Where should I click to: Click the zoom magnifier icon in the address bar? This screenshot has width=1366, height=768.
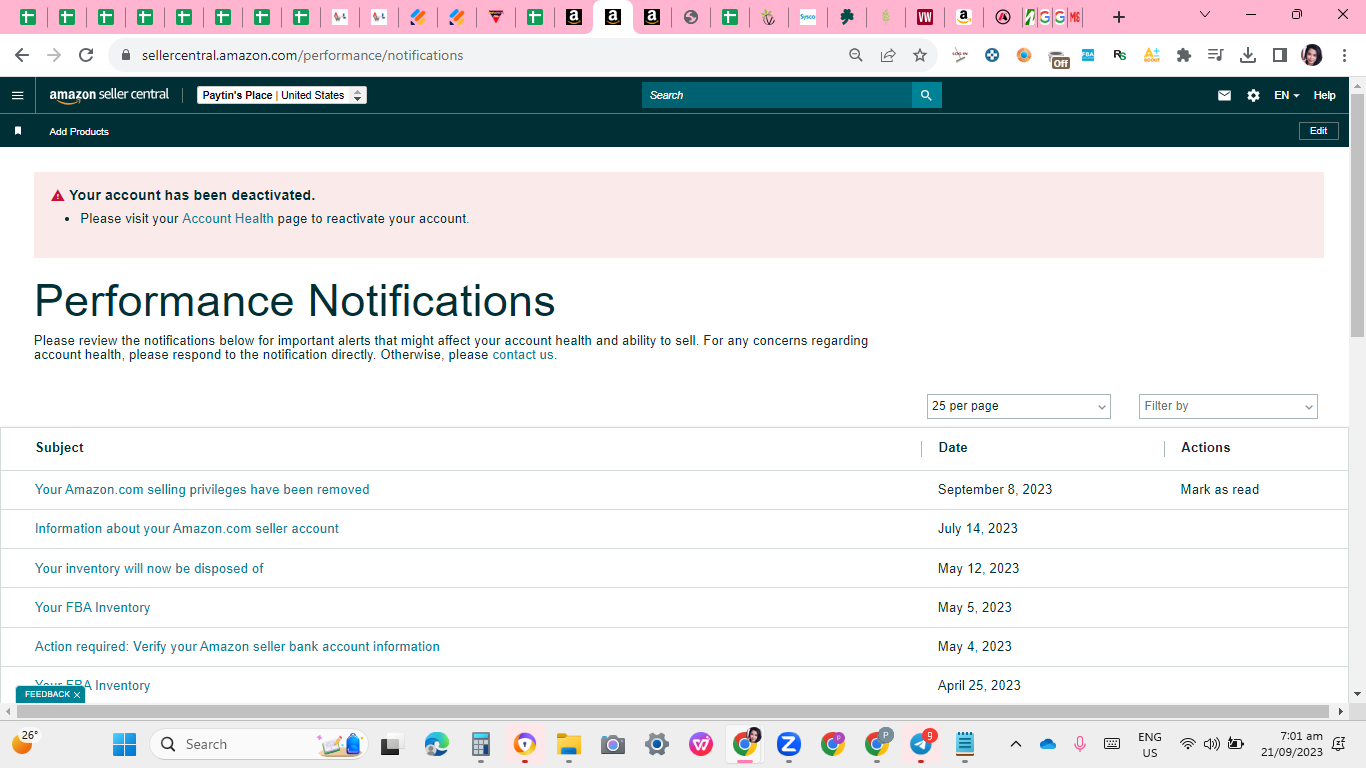[856, 55]
